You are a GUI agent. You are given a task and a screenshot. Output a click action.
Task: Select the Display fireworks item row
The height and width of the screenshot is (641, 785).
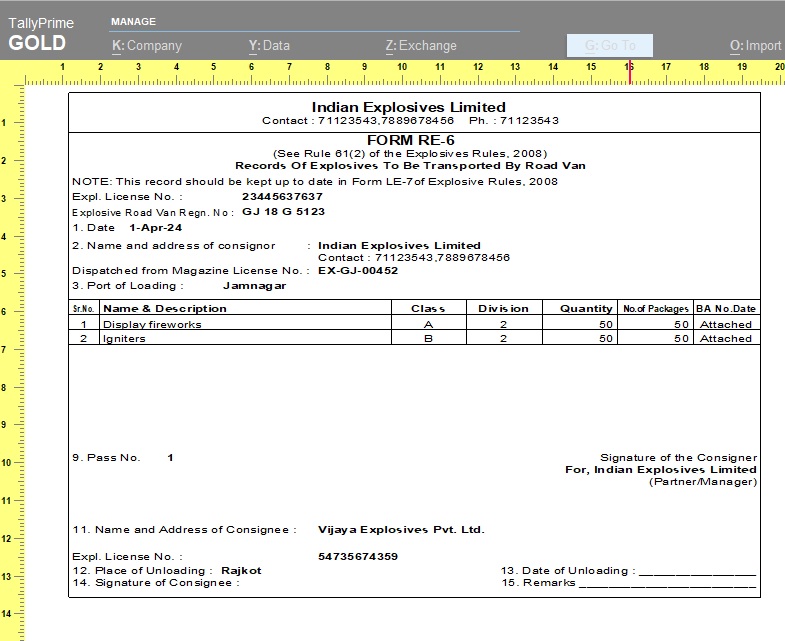(152, 324)
